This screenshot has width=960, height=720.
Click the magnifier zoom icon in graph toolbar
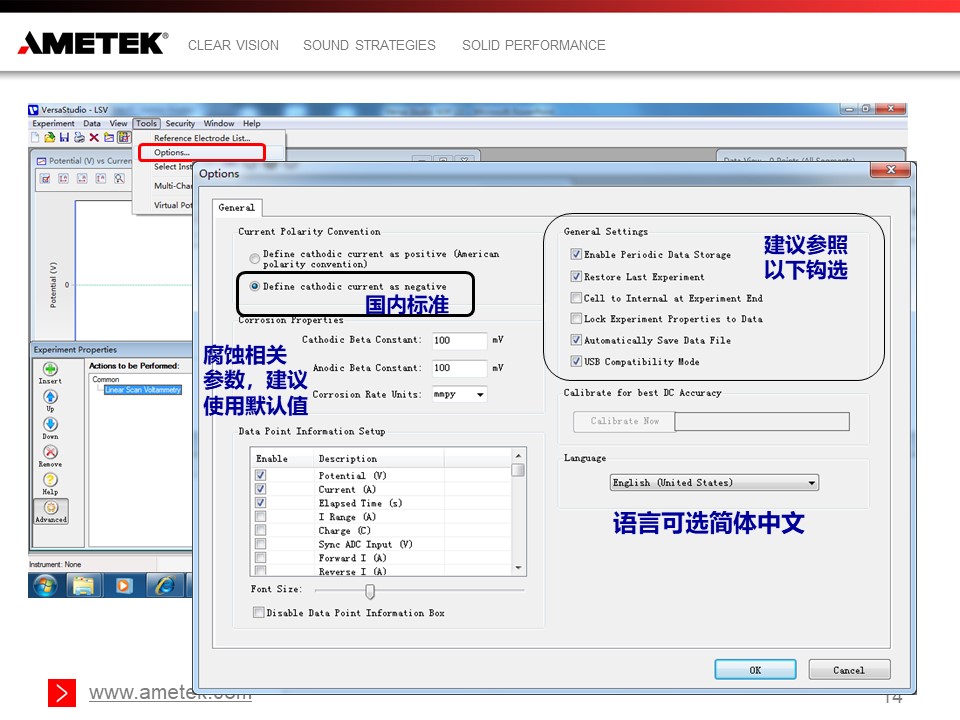[x=119, y=179]
